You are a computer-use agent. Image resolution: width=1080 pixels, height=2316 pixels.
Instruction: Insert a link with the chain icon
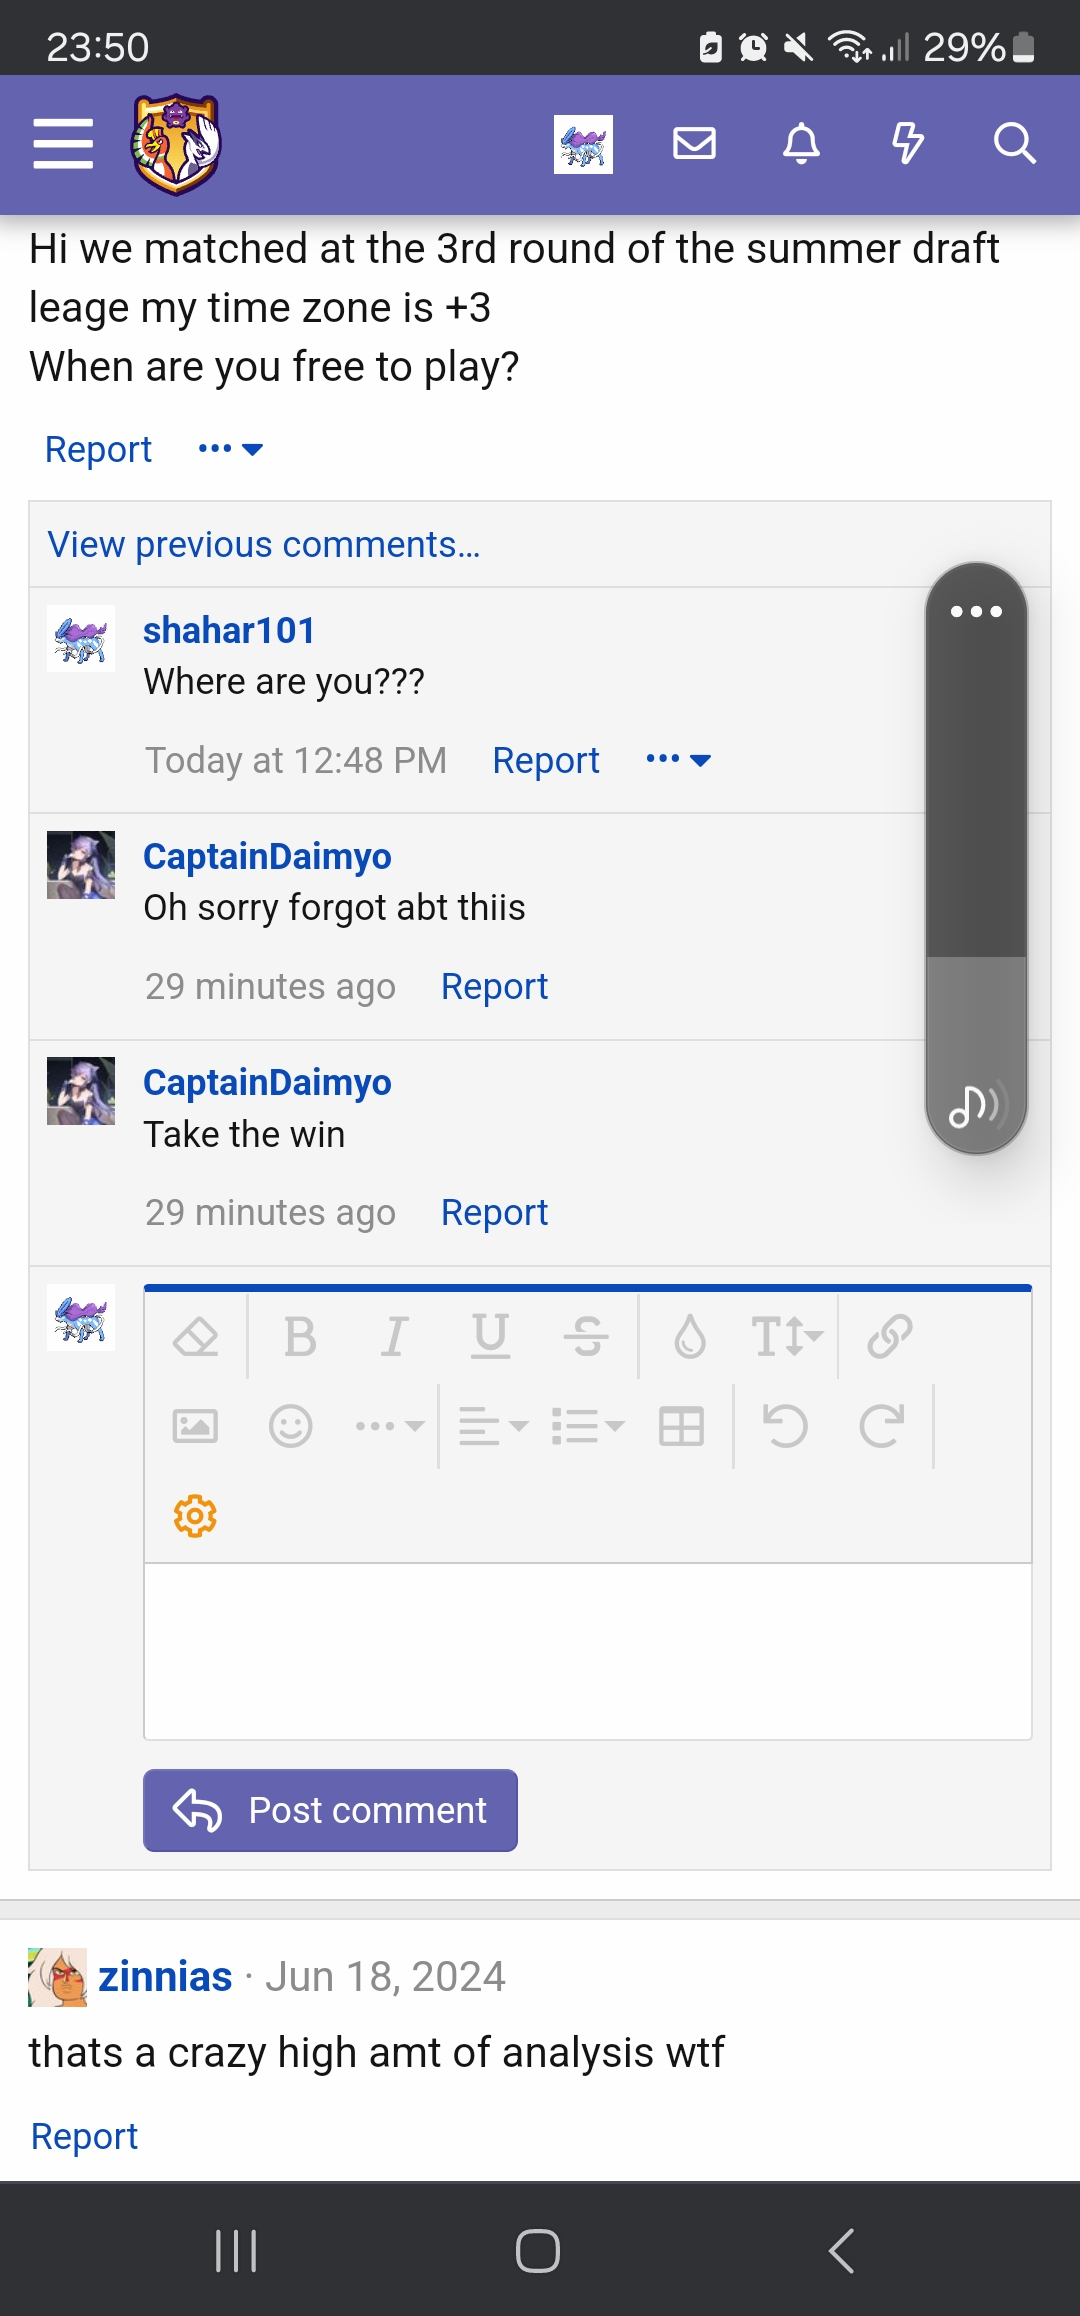coord(889,1336)
